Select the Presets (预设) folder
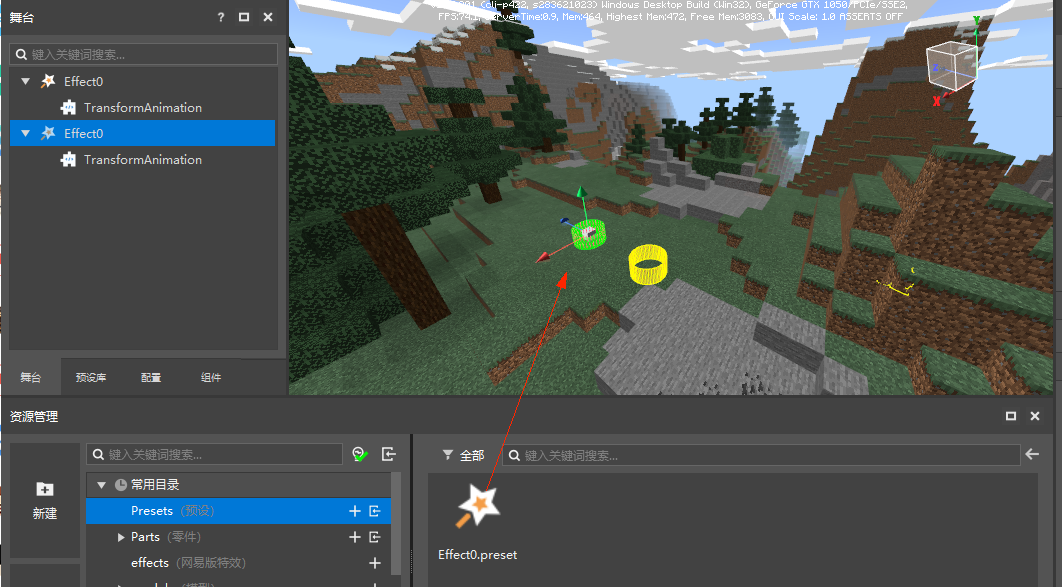Image resolution: width=1062 pixels, height=587 pixels. pyautogui.click(x=239, y=511)
